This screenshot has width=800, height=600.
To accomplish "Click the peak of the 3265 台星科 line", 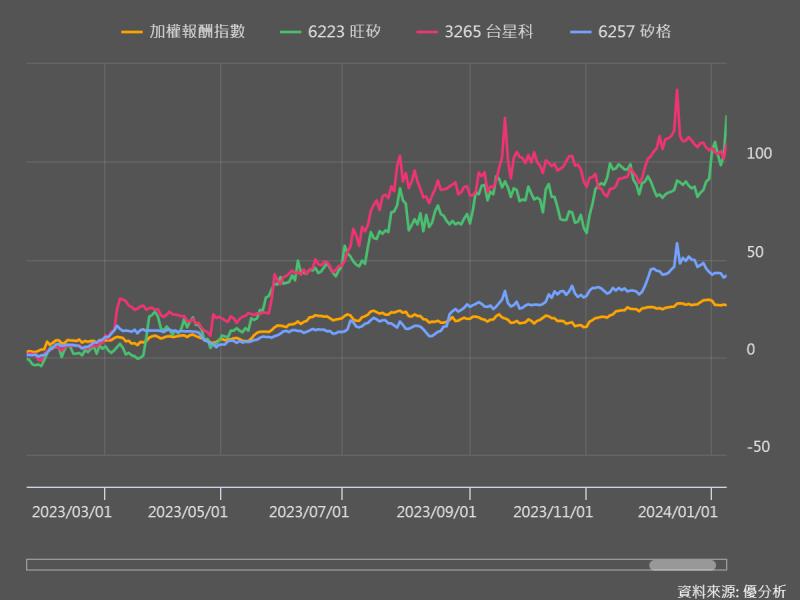I will click(678, 90).
